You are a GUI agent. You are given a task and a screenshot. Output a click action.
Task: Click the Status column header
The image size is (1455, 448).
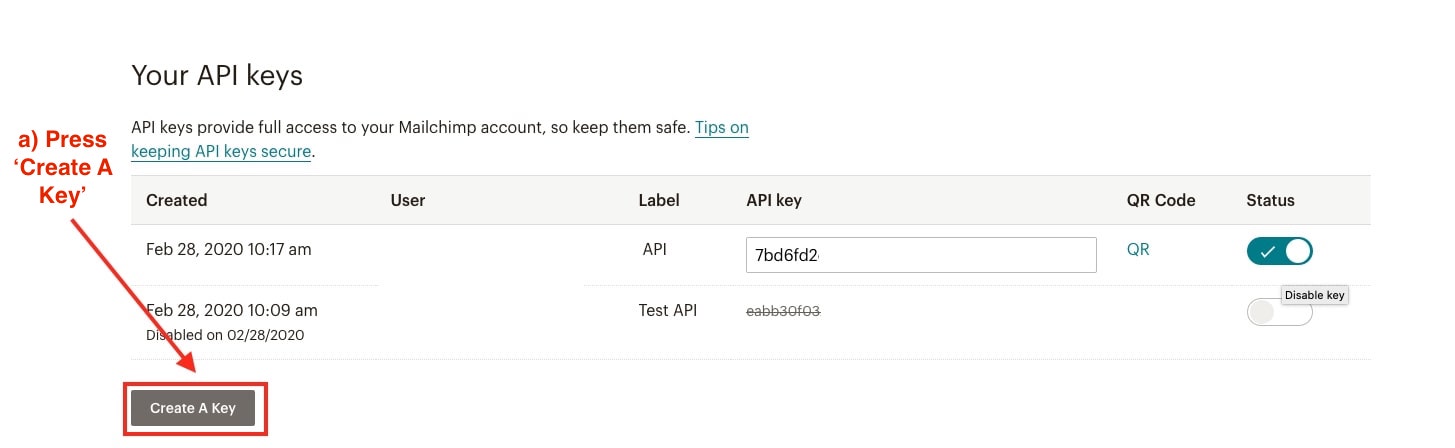click(1270, 200)
